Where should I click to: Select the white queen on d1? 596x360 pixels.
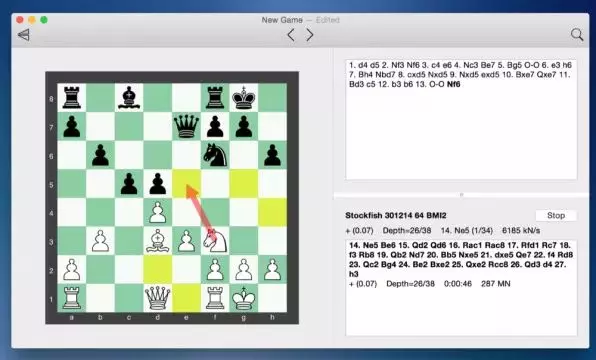click(157, 298)
